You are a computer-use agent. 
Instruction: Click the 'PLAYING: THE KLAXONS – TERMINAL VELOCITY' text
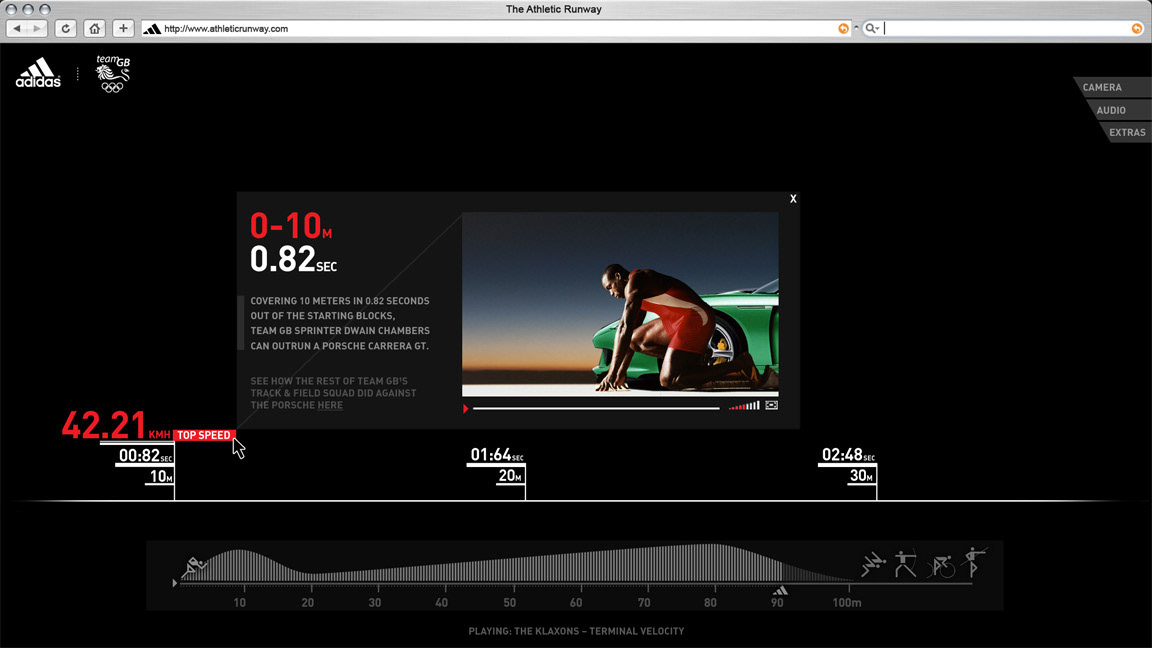point(576,631)
